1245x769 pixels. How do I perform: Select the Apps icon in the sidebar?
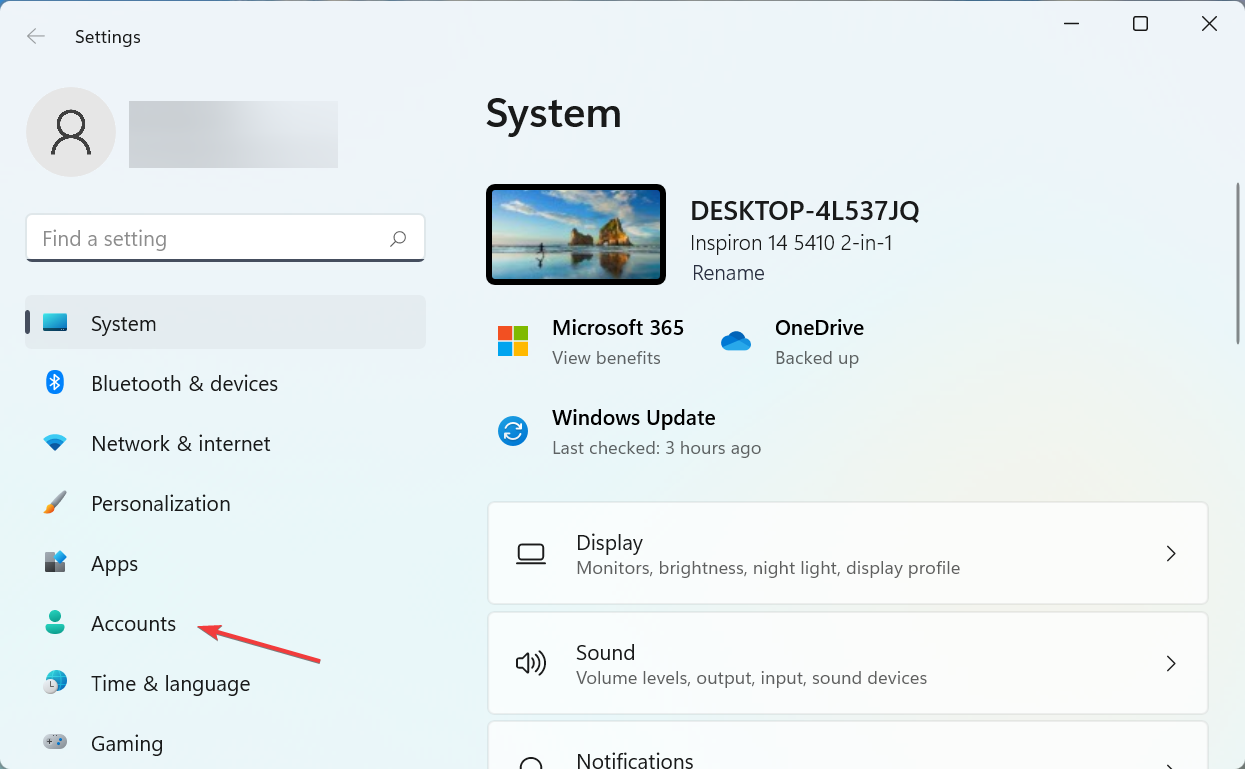[54, 563]
